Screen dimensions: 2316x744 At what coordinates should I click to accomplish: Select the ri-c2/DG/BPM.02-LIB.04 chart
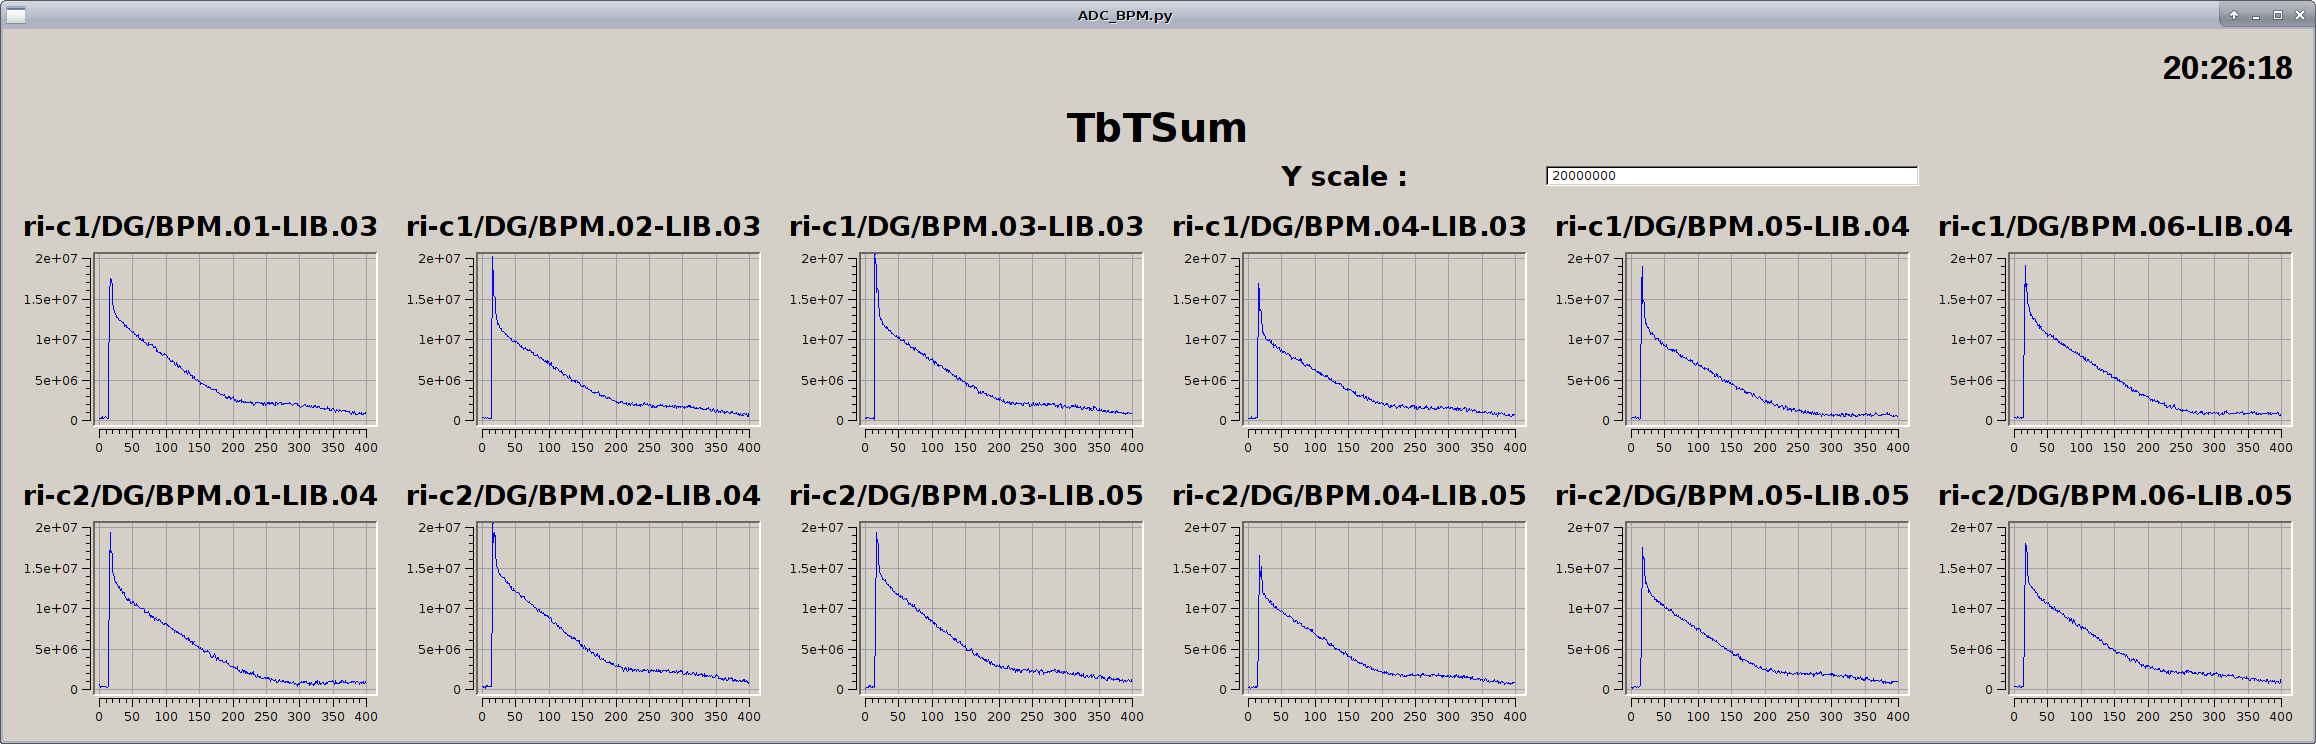pyautogui.click(x=618, y=608)
